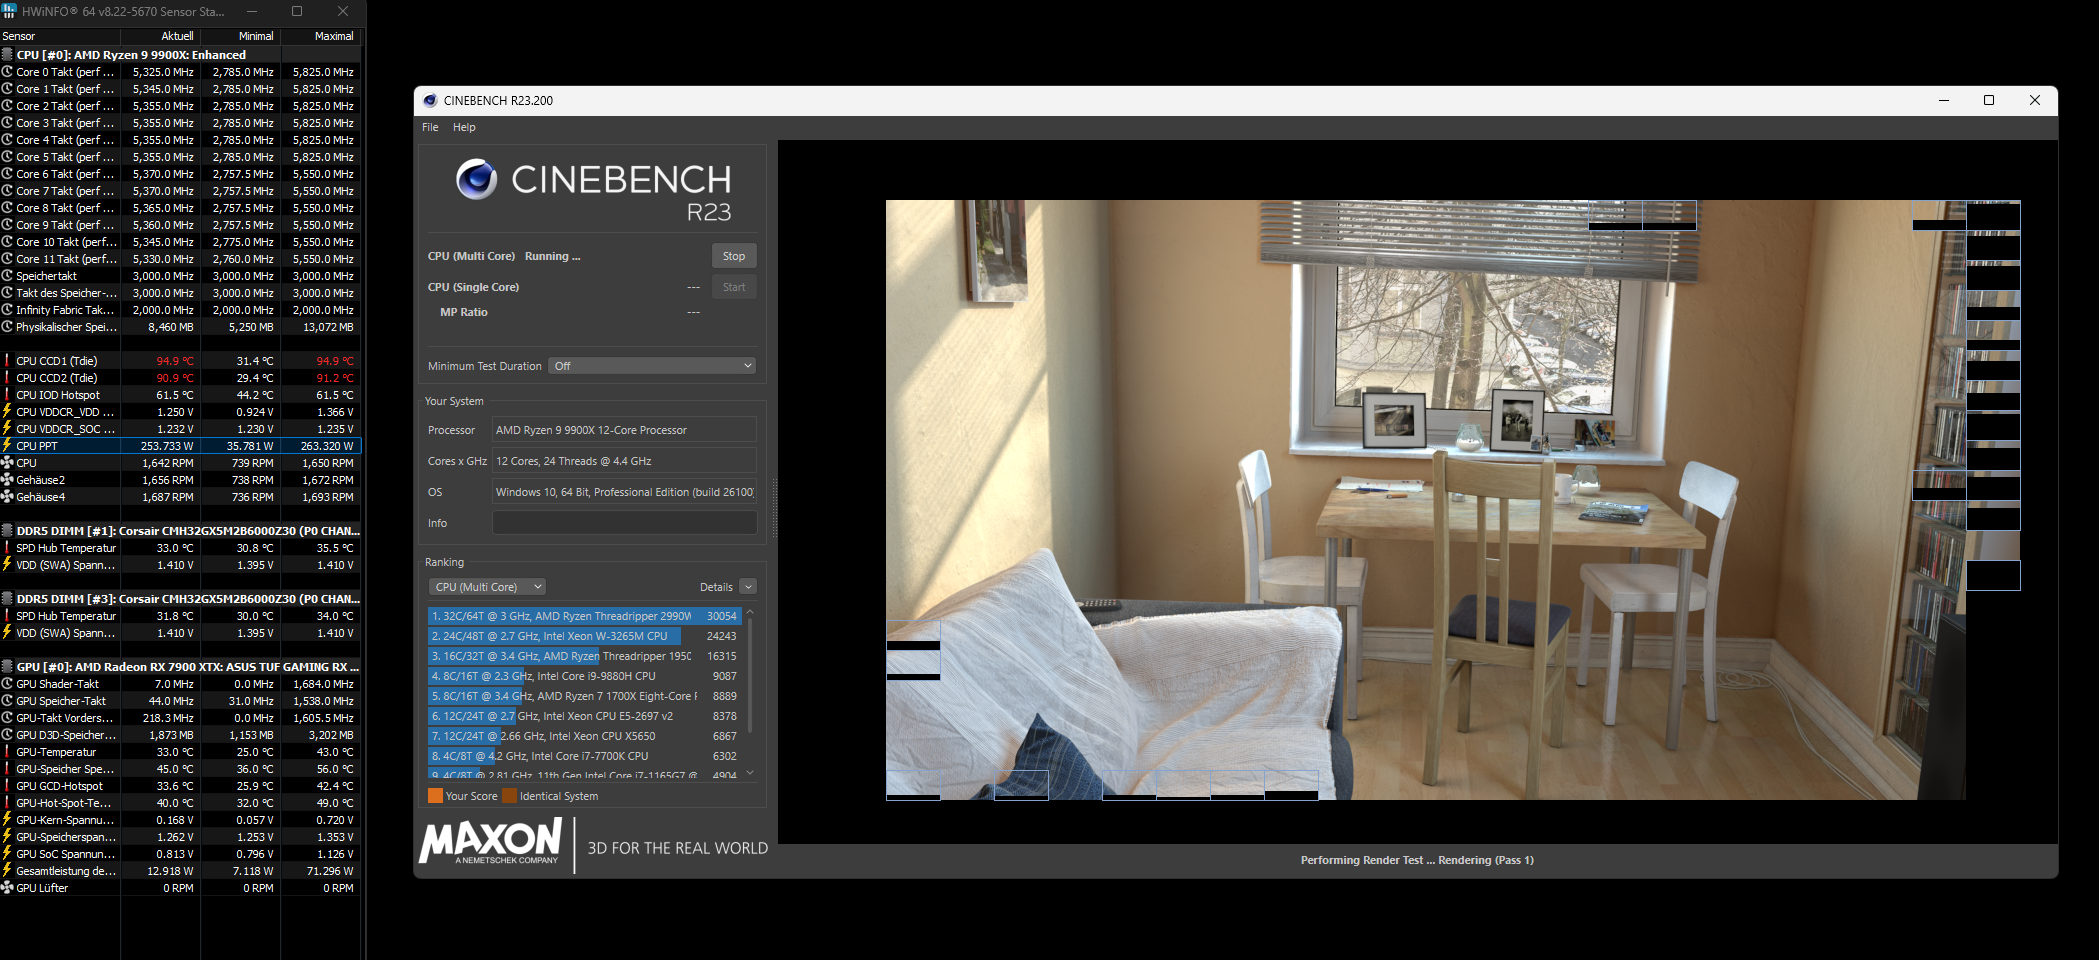
Task: Click the orange Your Score color swatch
Action: (435, 796)
